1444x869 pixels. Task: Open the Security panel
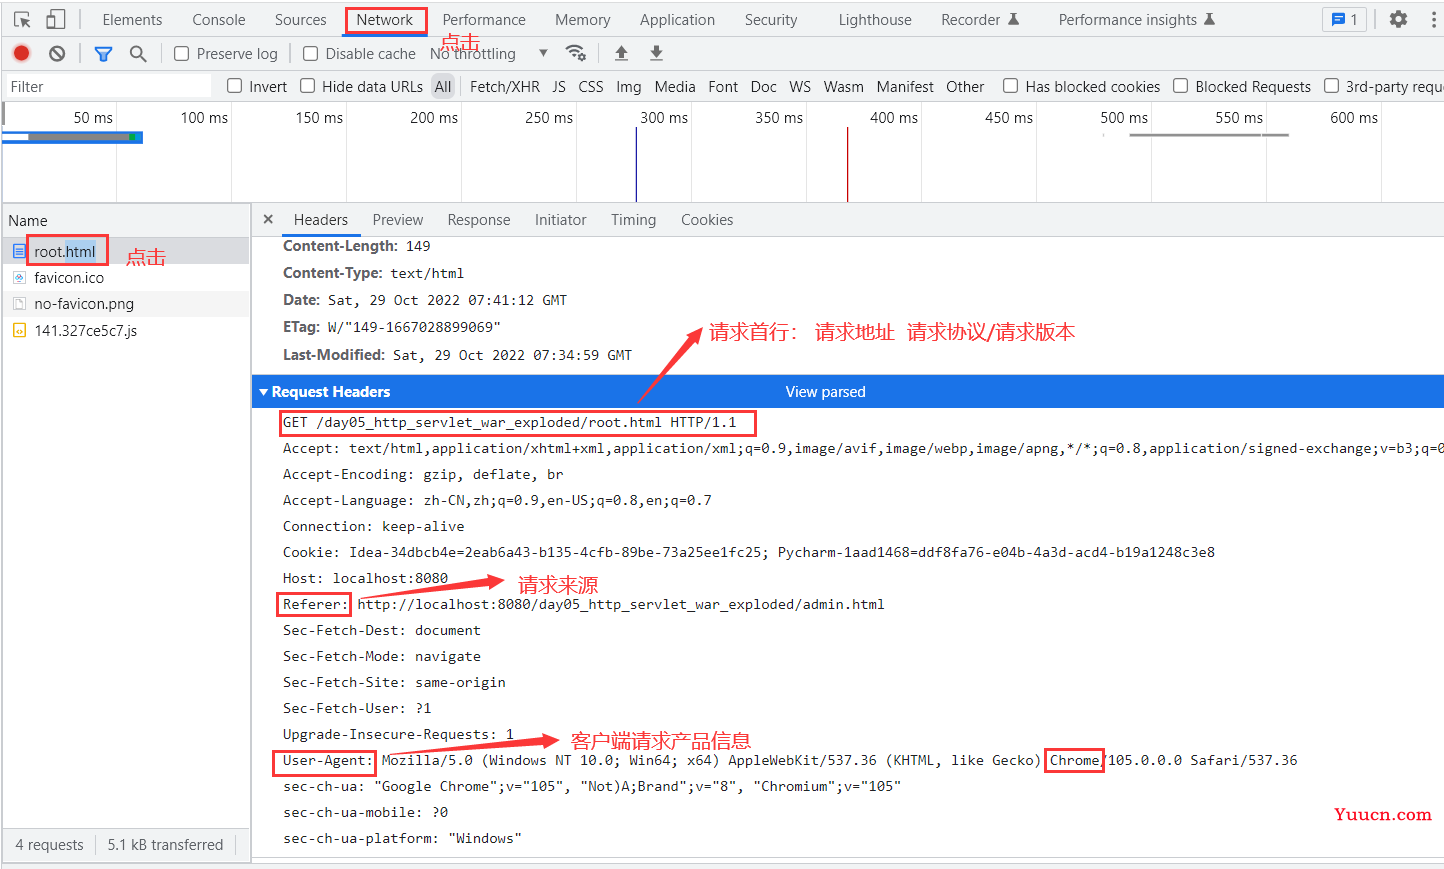[x=771, y=19]
